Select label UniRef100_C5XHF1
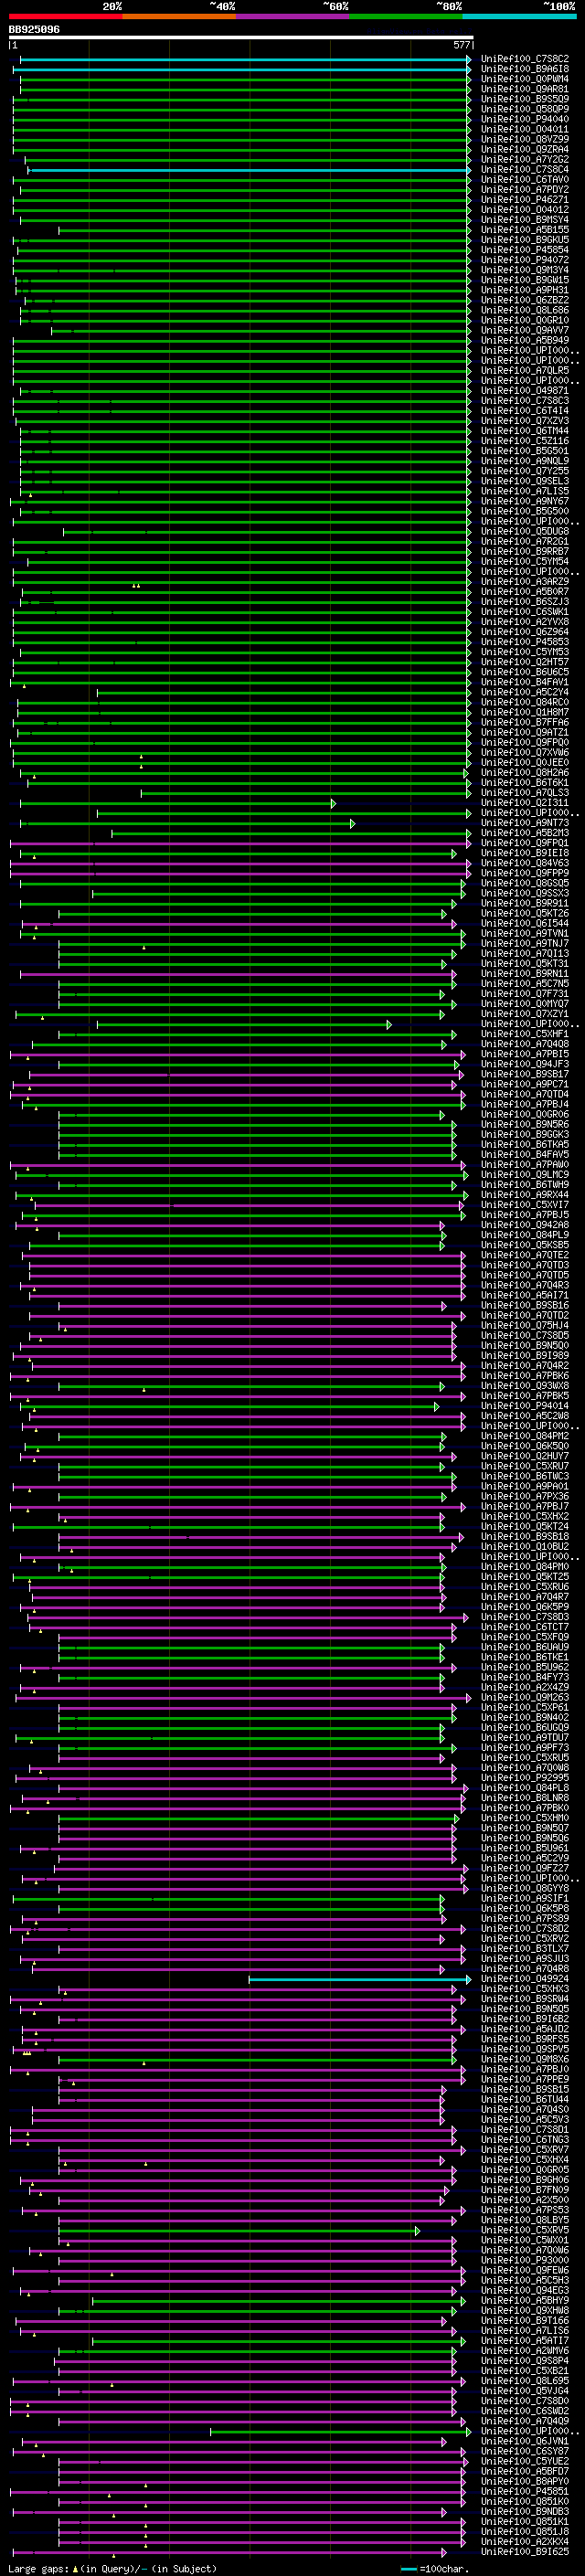 pos(525,1035)
